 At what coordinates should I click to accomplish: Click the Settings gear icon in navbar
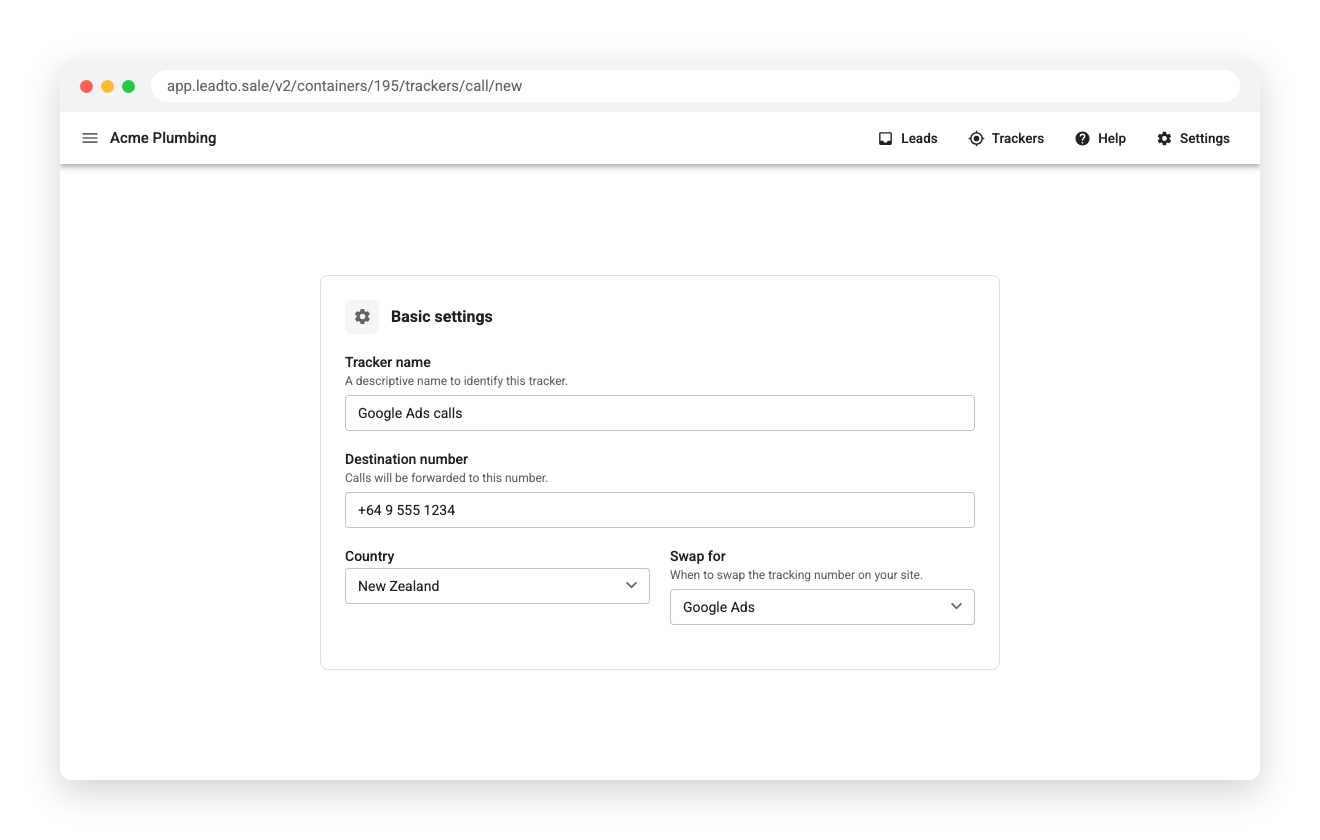click(1164, 139)
